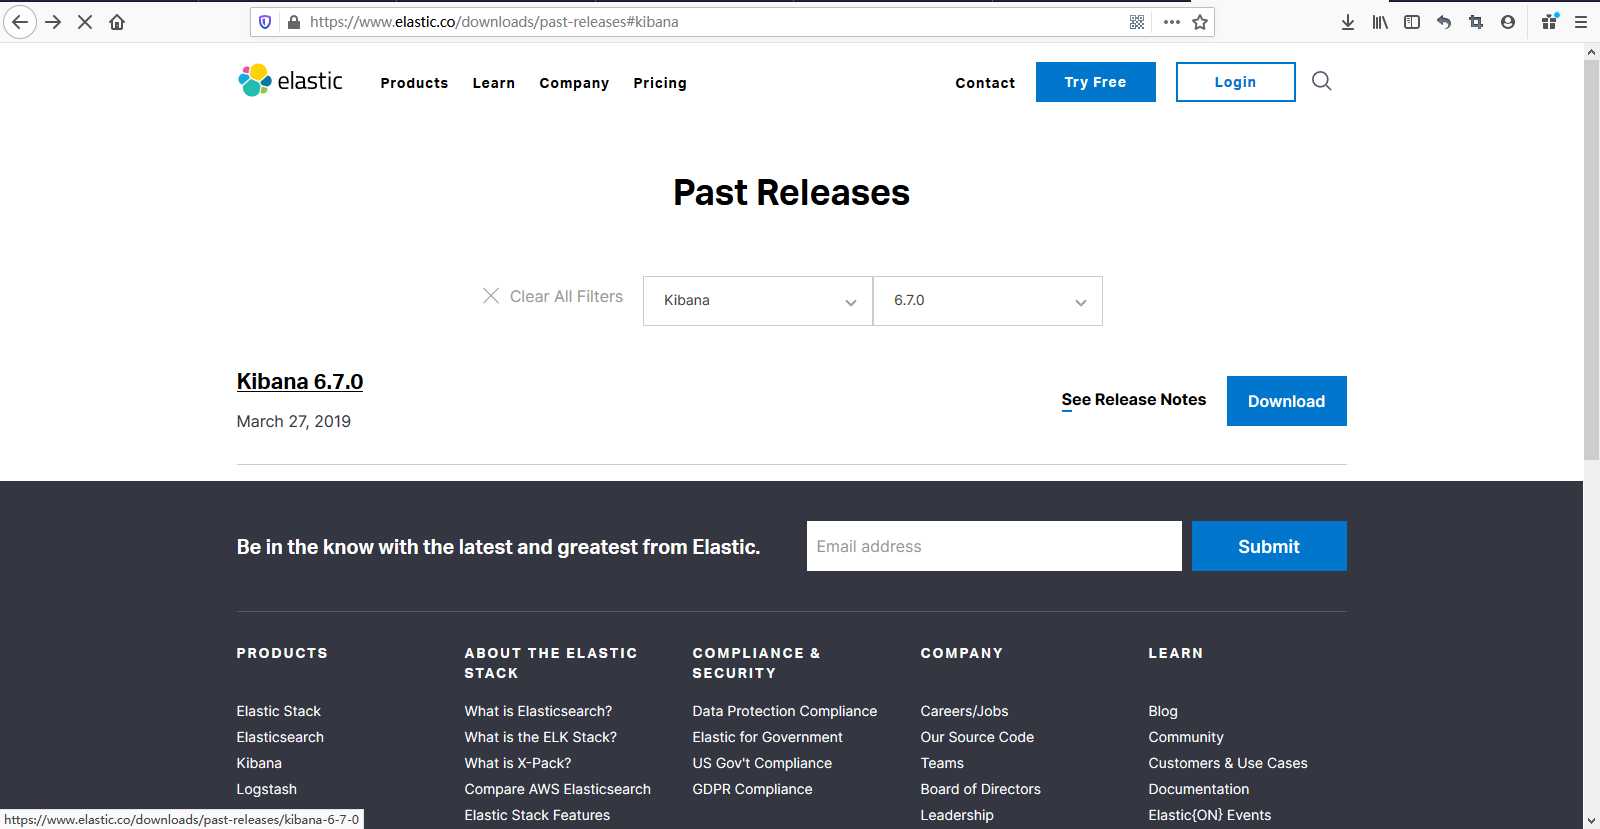This screenshot has width=1600, height=829.
Task: Open Compare AWS Elasticsearch link
Action: click(x=558, y=789)
